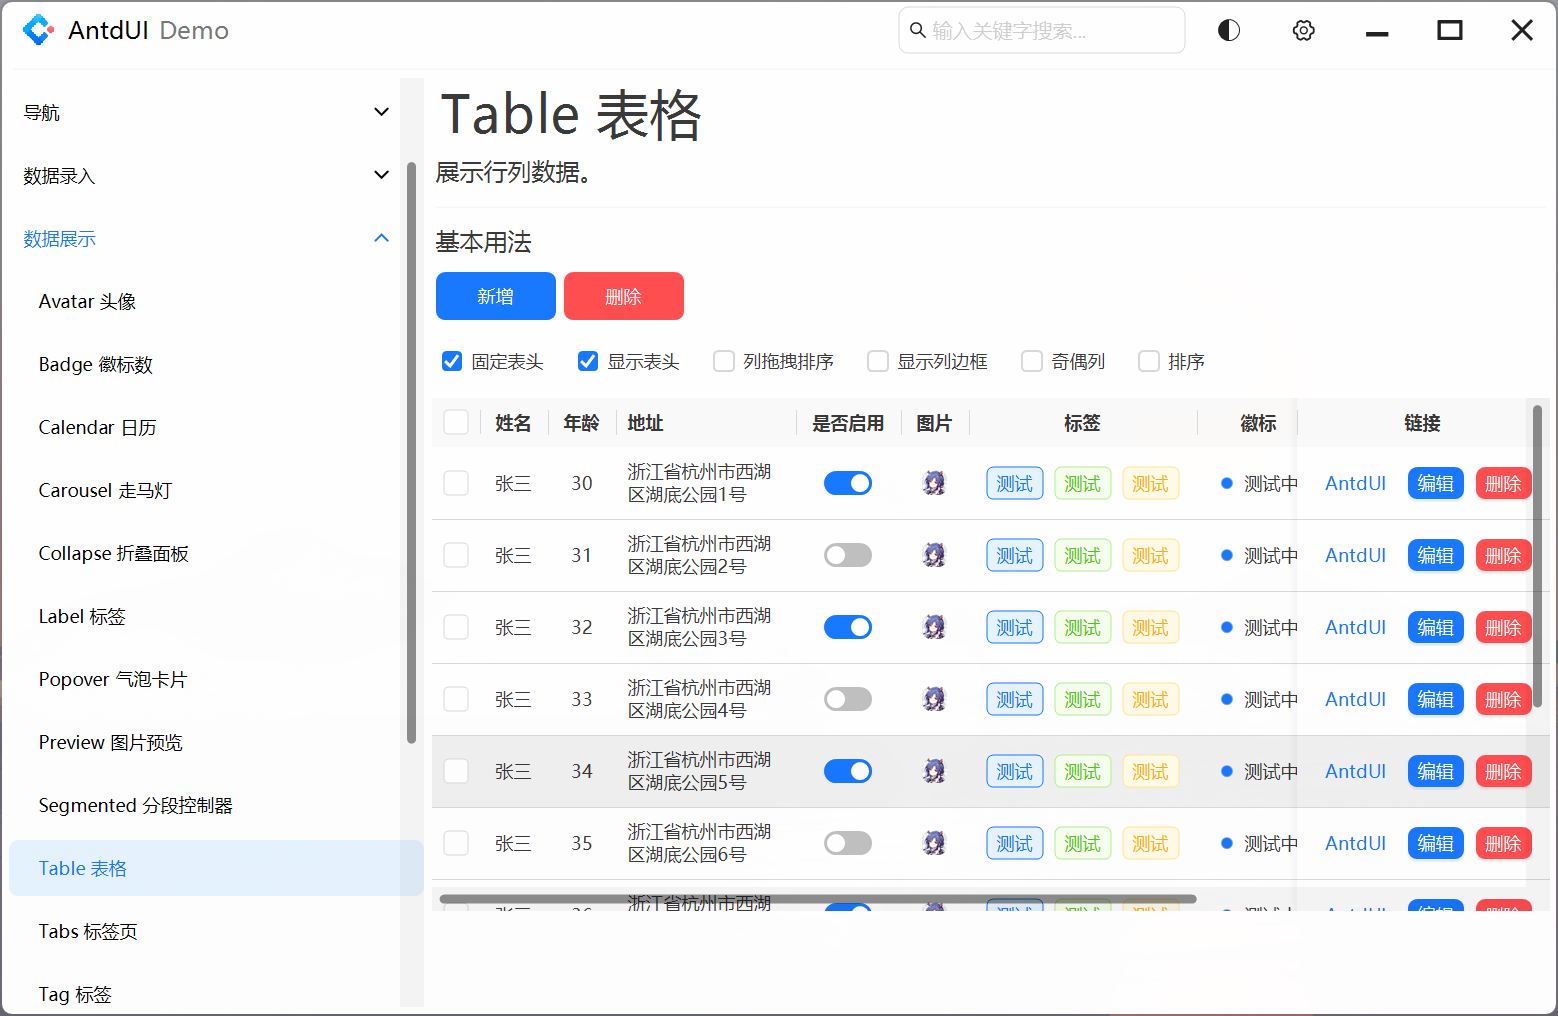Uncheck the 固定表头 checkbox
The height and width of the screenshot is (1016, 1558).
(452, 361)
